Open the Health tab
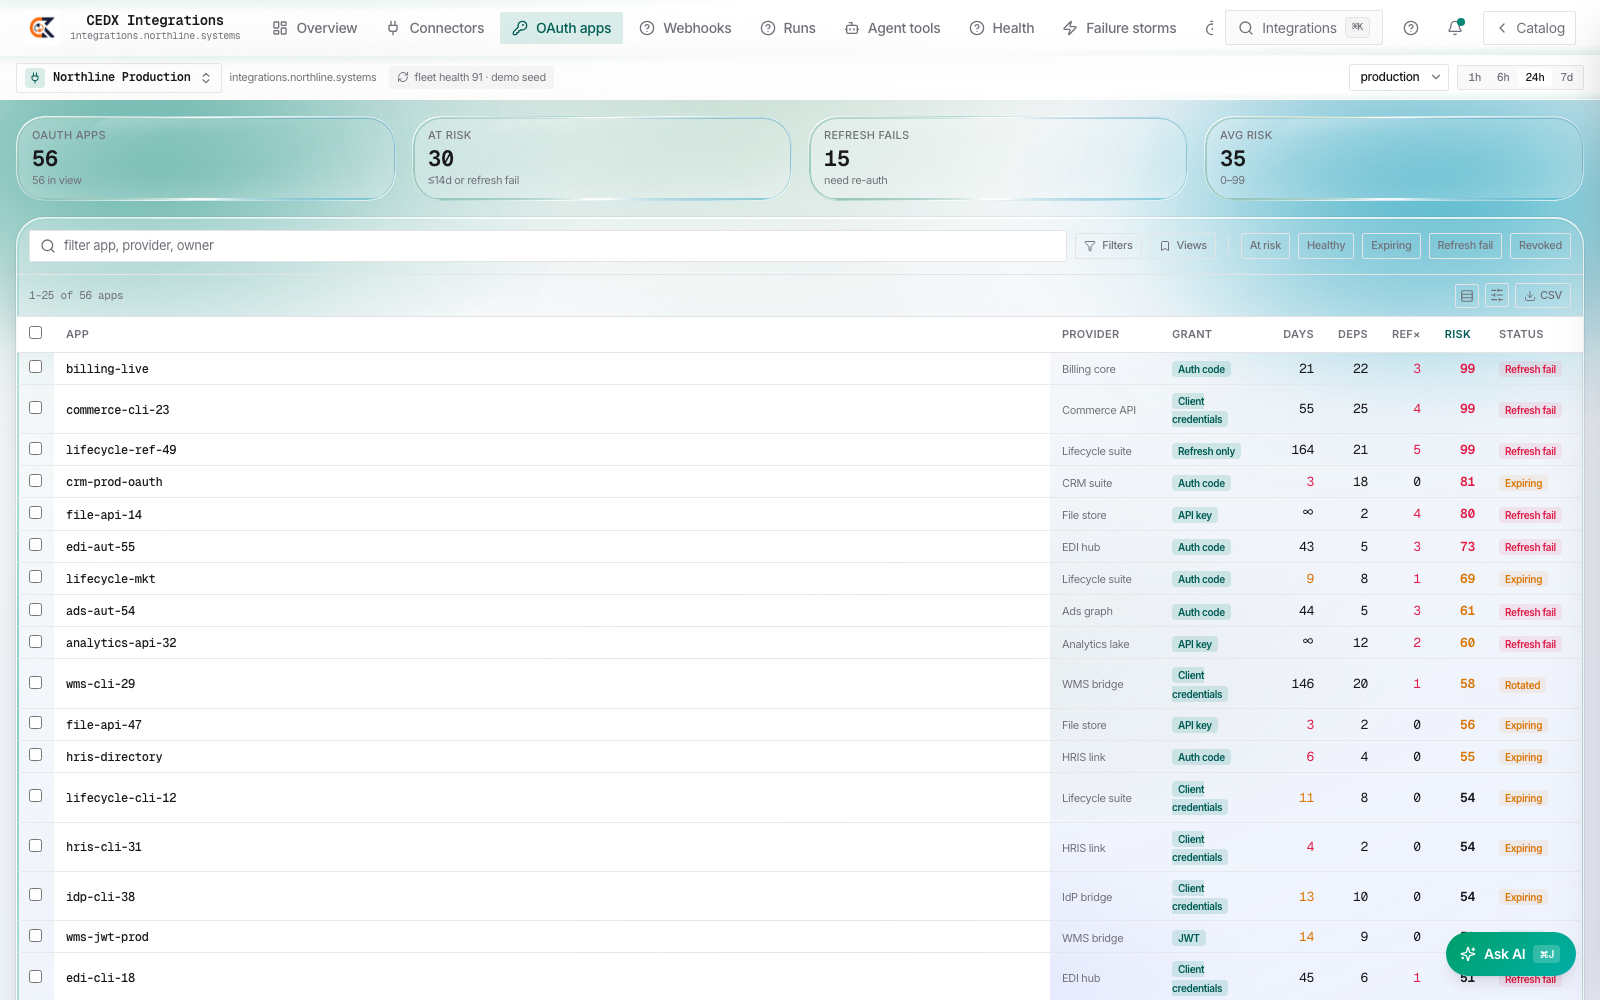 [x=1002, y=28]
